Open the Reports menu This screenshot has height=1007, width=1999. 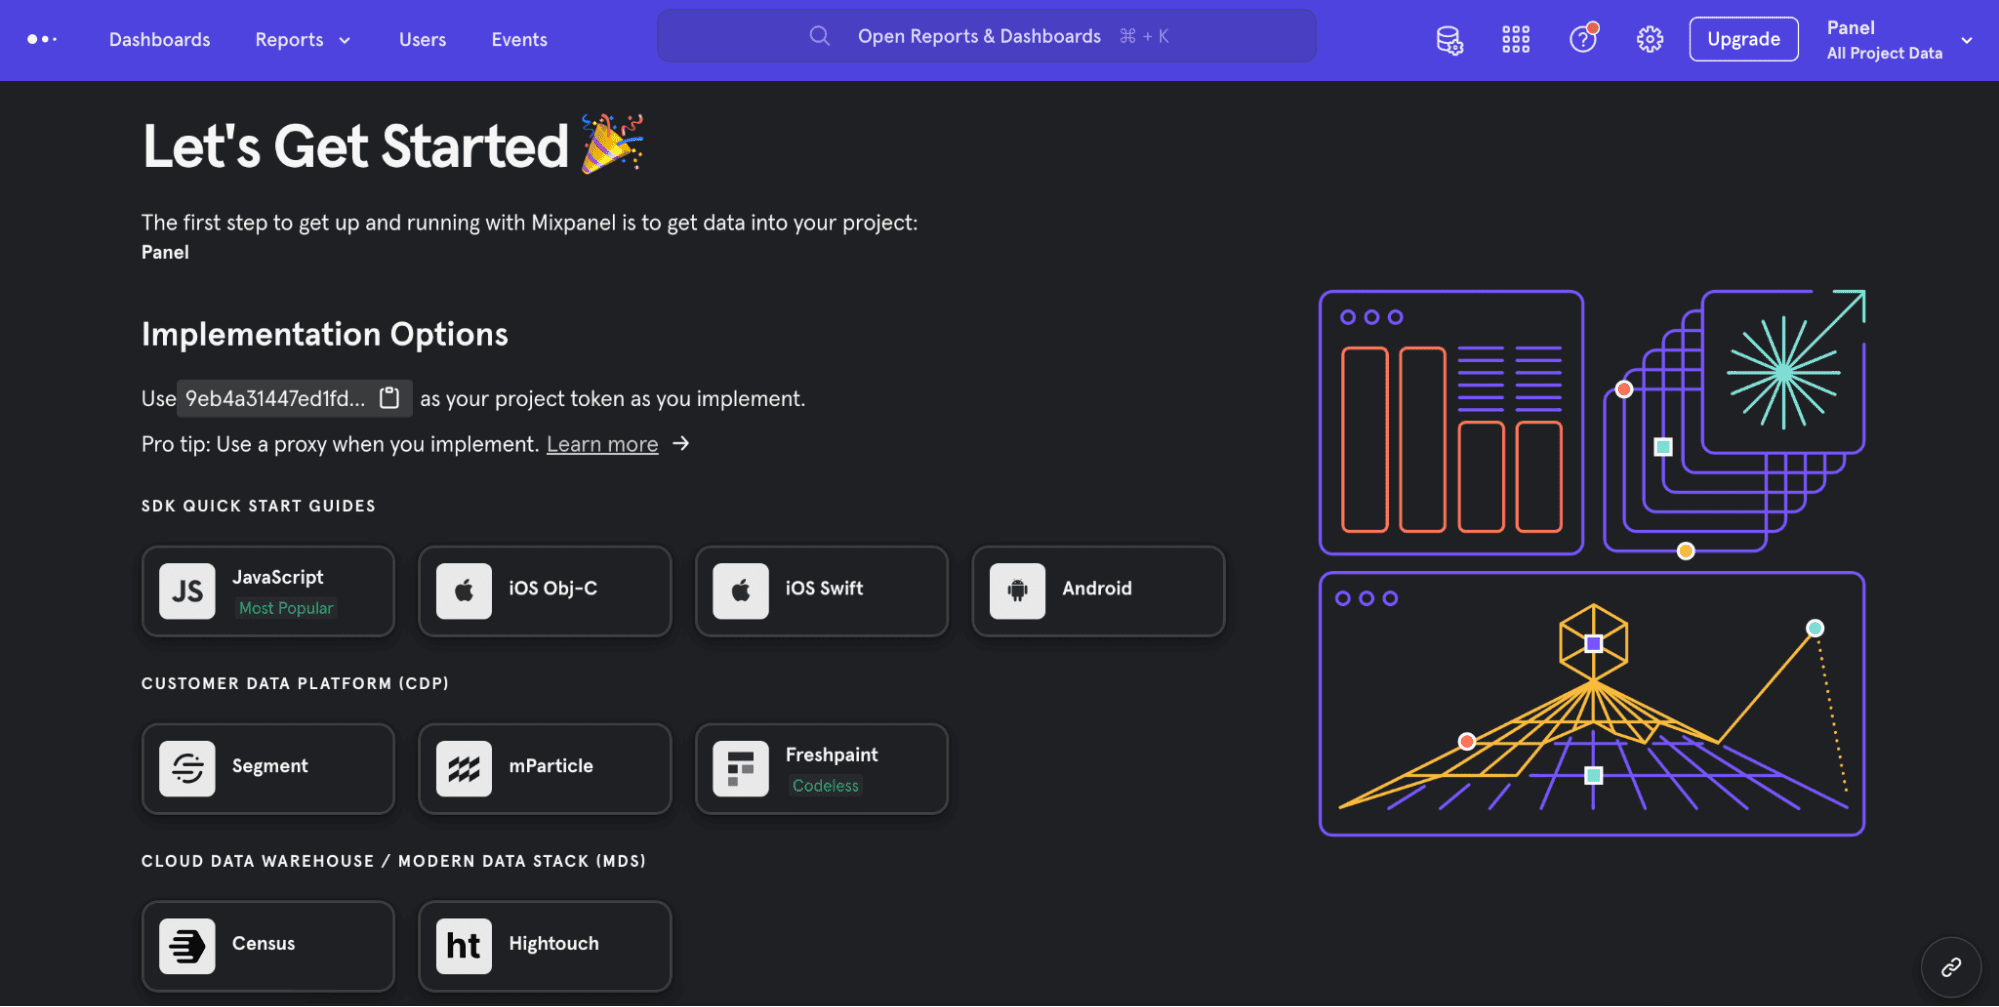click(x=289, y=40)
